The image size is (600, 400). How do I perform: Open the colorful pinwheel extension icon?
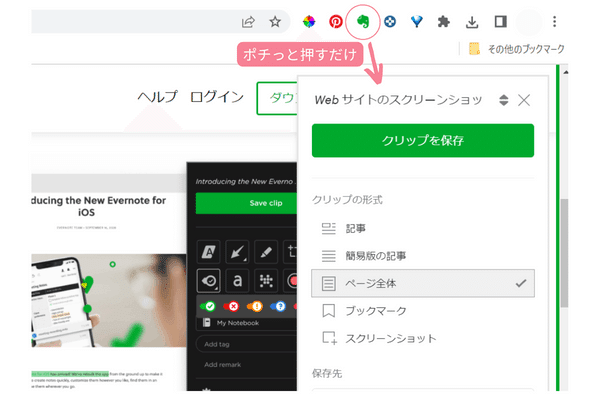coord(309,22)
